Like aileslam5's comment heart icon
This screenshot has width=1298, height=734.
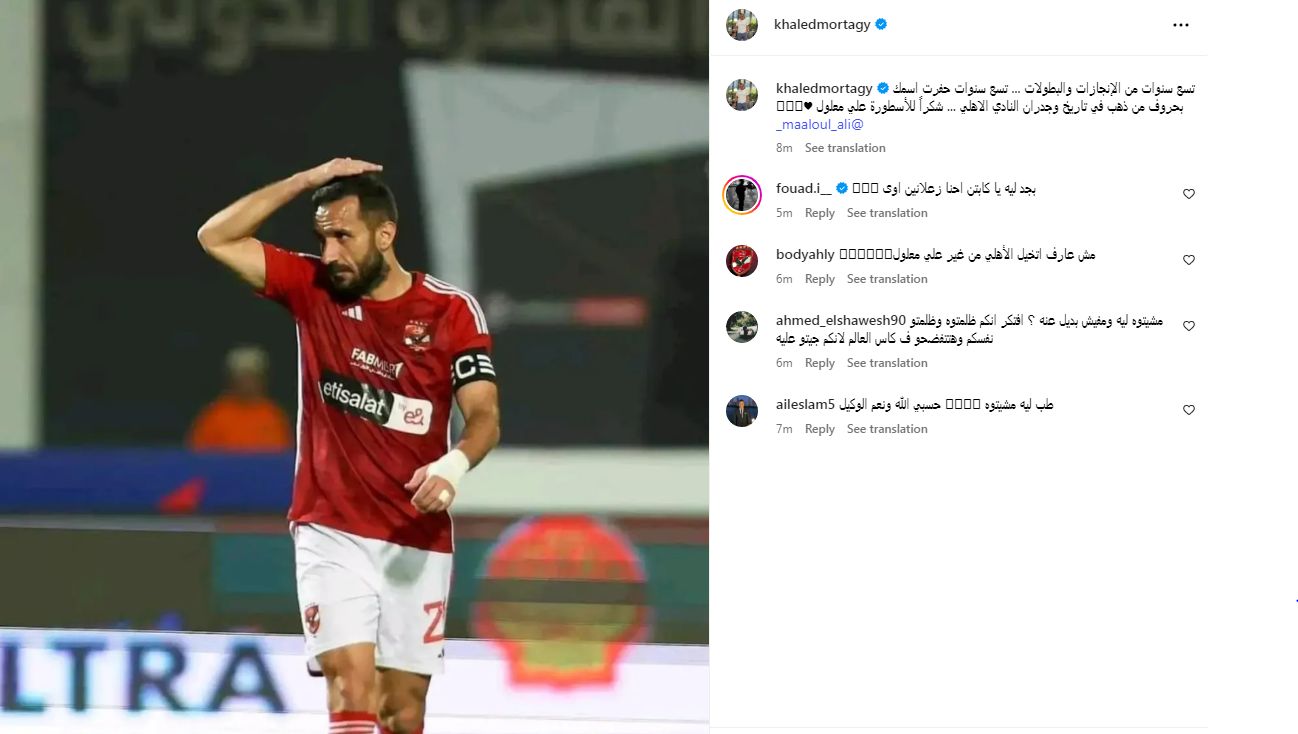(x=1189, y=410)
